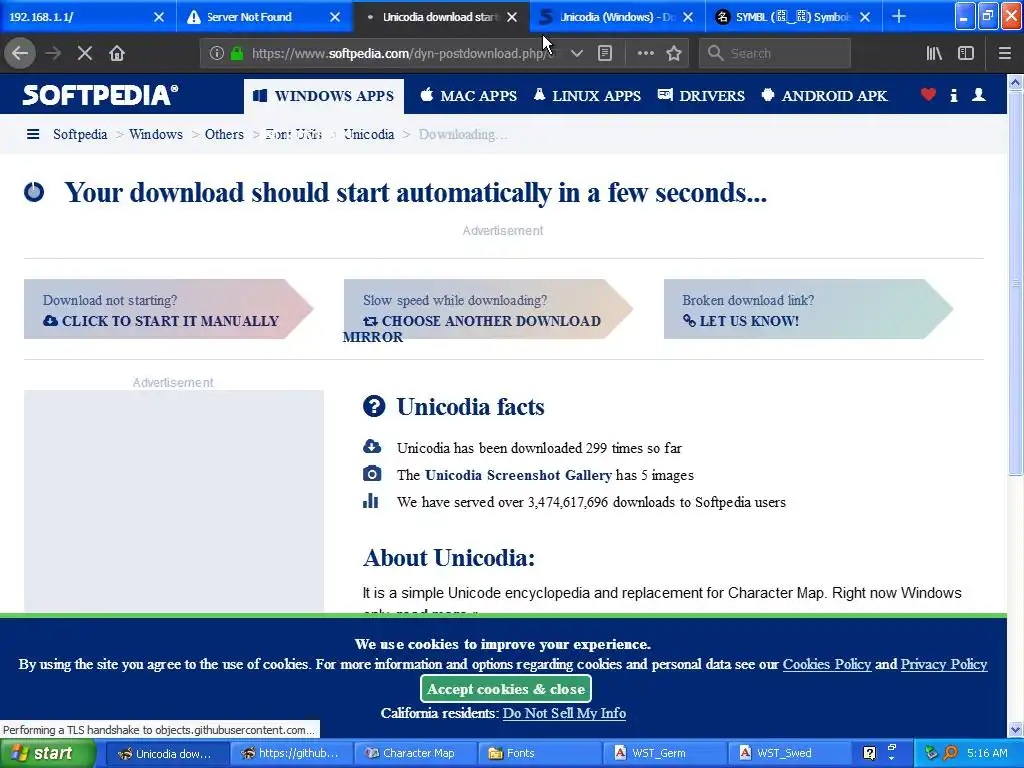Go back with the browser back arrow
This screenshot has width=1024, height=768.
pos(20,53)
